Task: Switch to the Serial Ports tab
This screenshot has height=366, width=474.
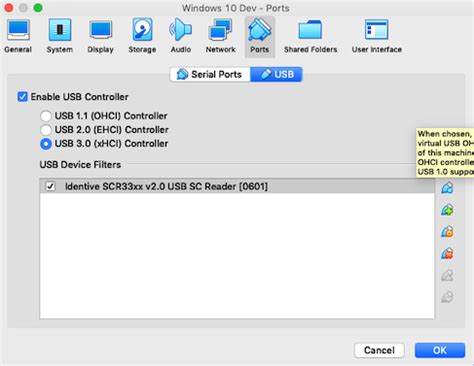Action: 210,74
